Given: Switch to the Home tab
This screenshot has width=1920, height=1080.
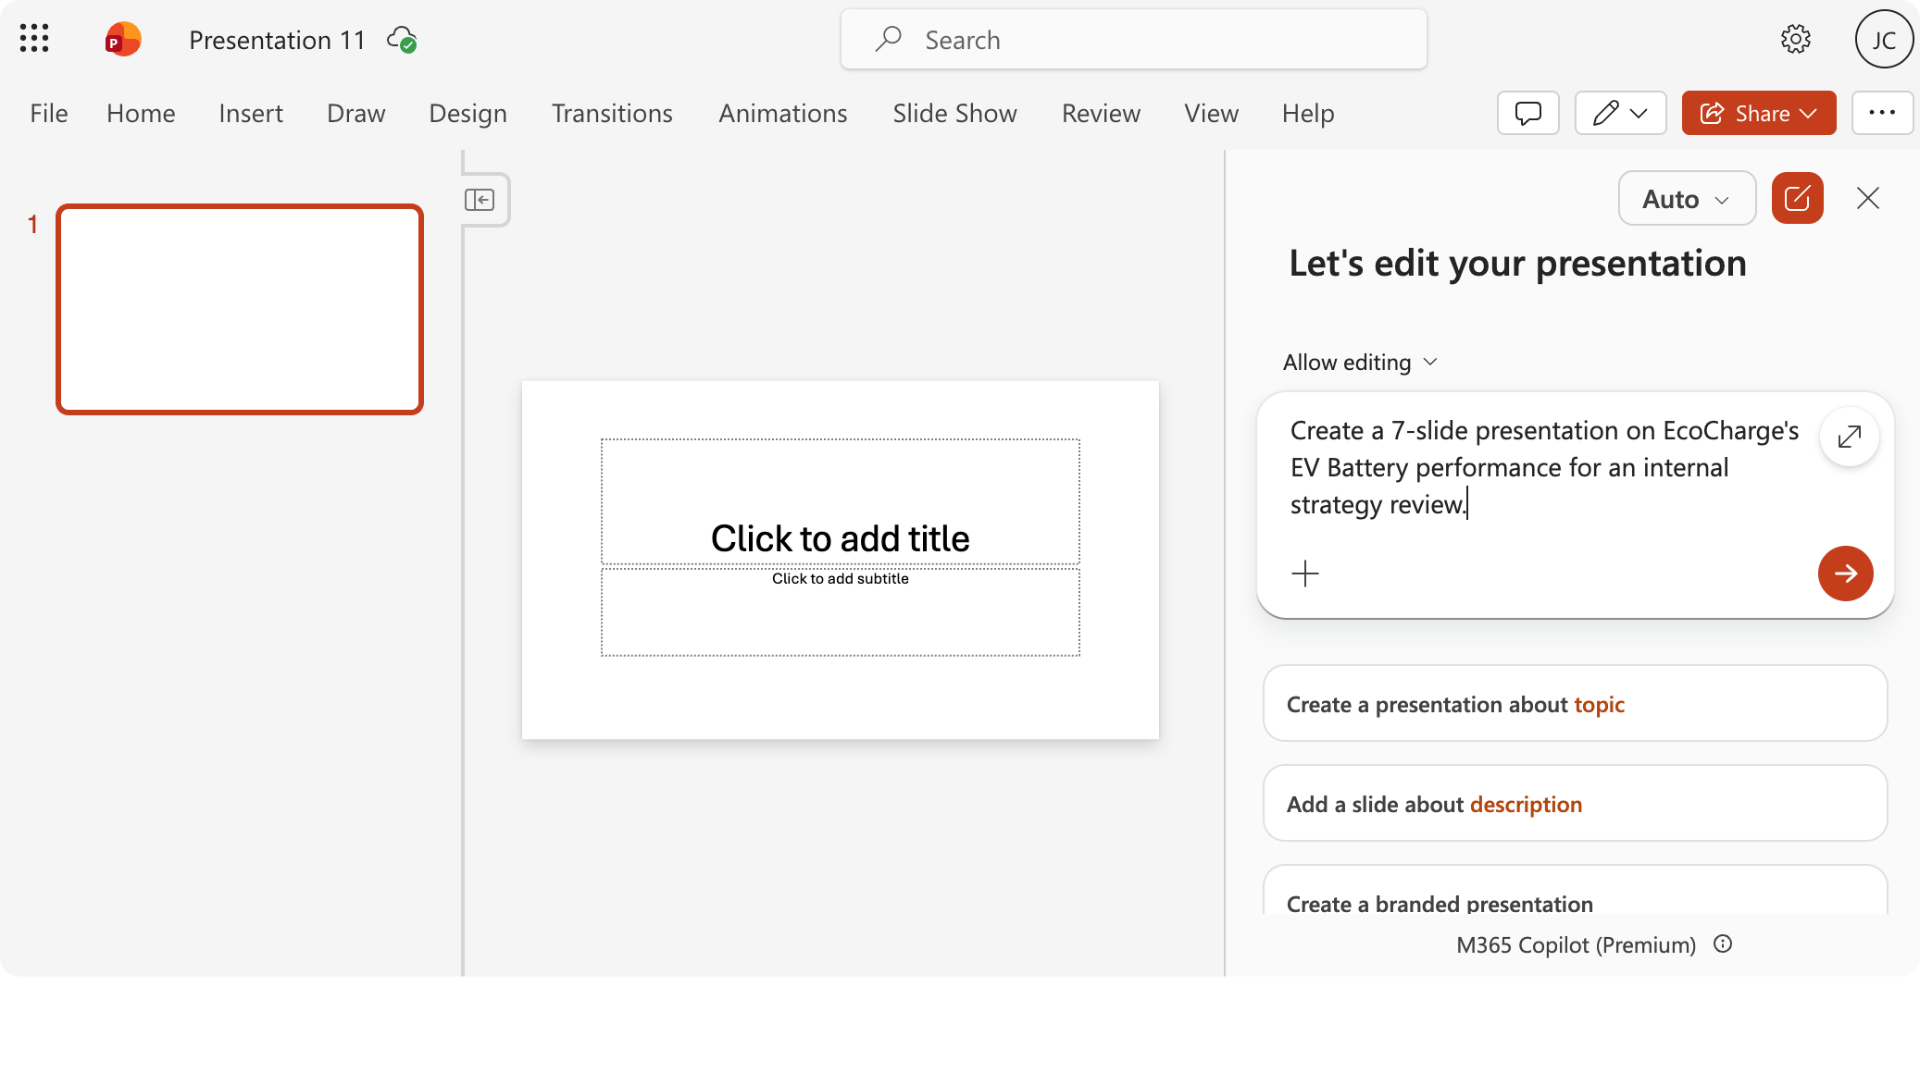Looking at the screenshot, I should click(141, 113).
